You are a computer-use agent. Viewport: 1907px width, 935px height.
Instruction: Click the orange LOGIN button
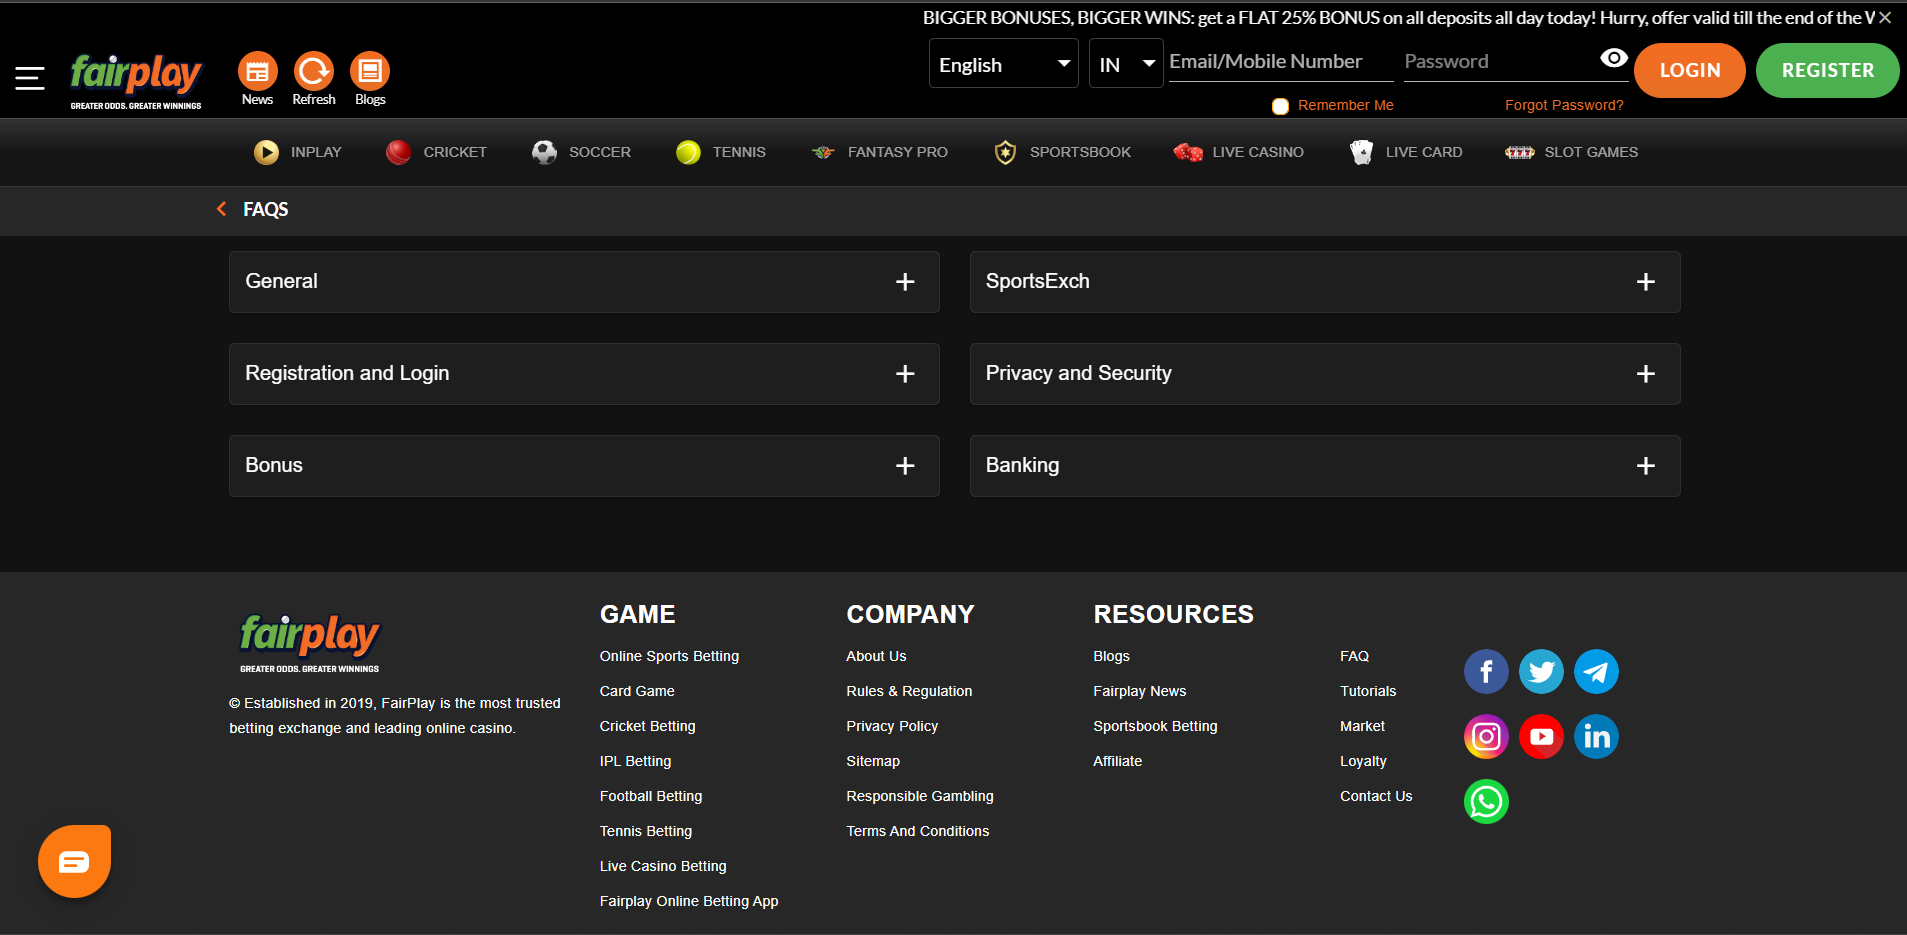click(1690, 70)
